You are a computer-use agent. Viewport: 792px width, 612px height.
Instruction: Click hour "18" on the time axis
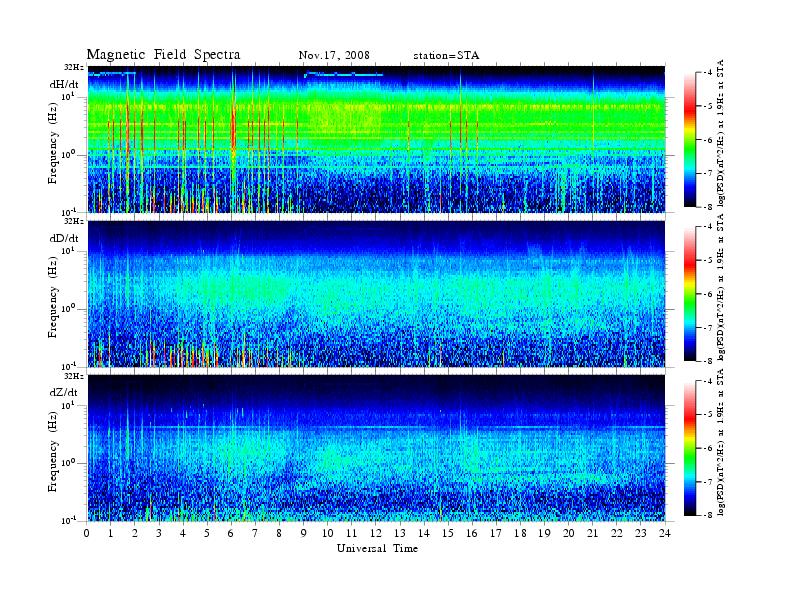(520, 533)
